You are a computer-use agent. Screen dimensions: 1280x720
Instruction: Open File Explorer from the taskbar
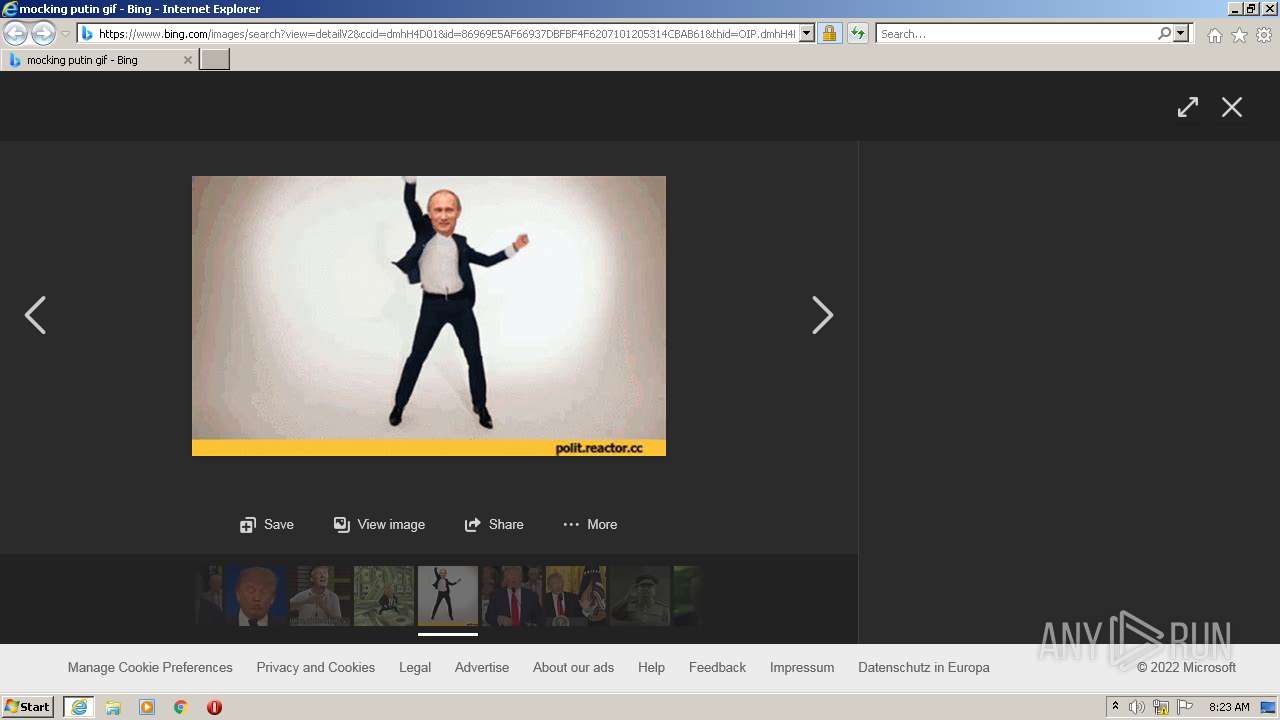click(x=113, y=707)
